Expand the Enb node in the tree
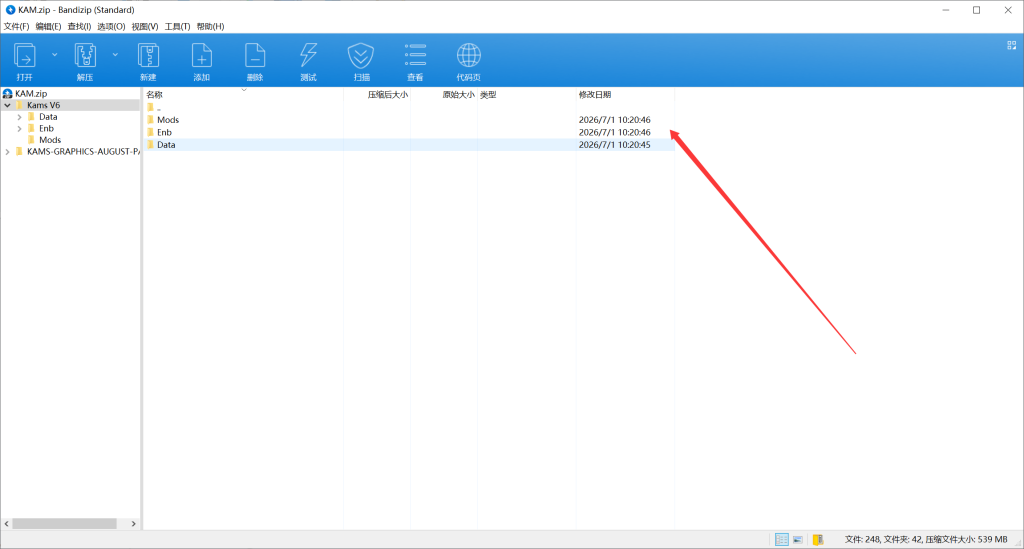The height and width of the screenshot is (549, 1024). (19, 129)
